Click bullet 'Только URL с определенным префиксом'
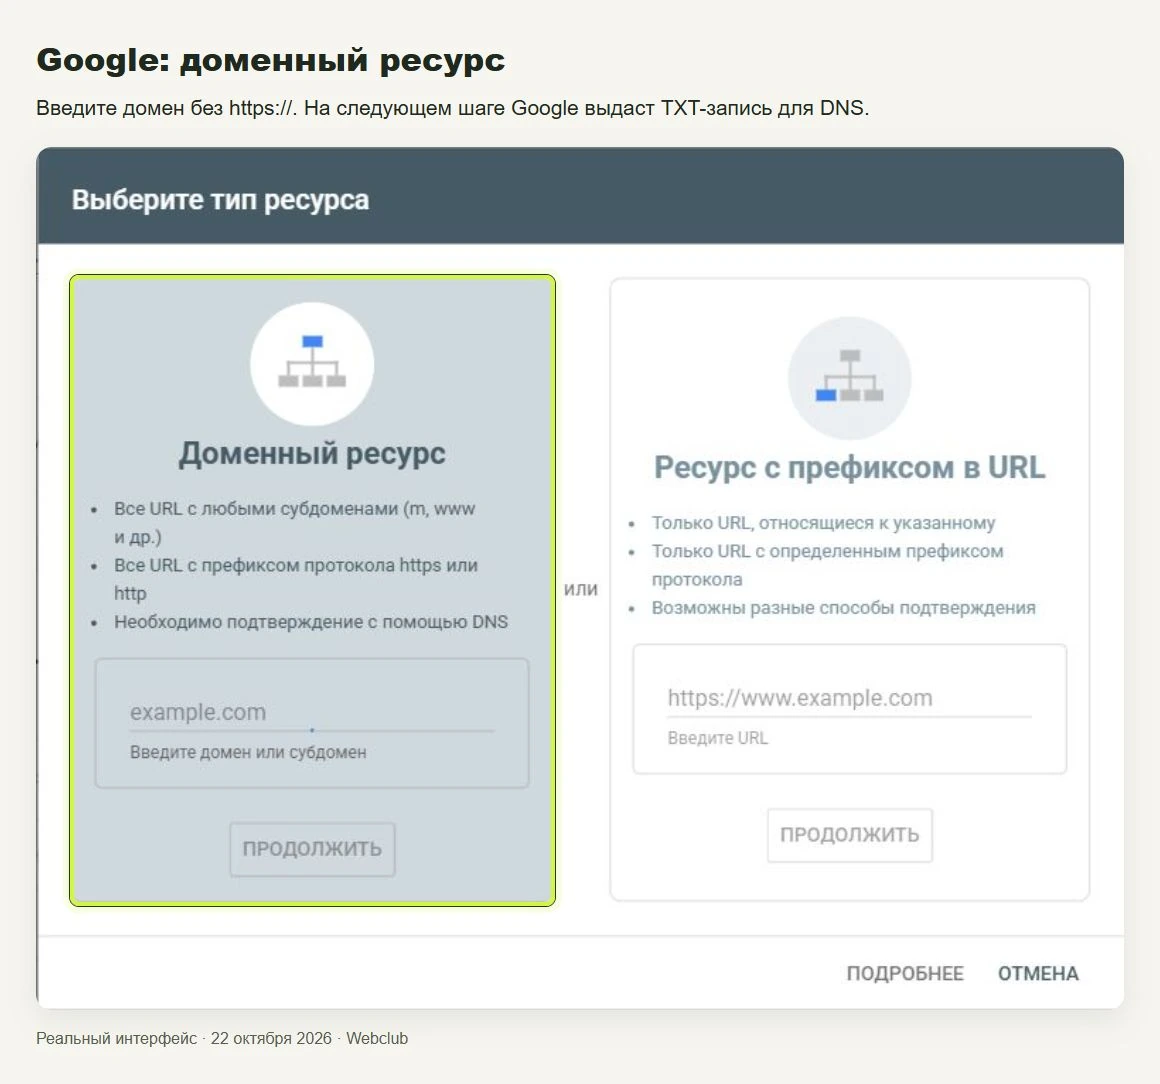Image resolution: width=1160 pixels, height=1084 pixels. [827, 565]
